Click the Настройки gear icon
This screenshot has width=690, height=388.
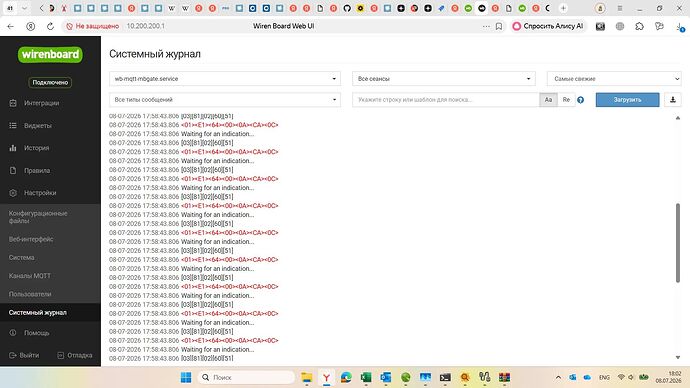pyautogui.click(x=13, y=193)
